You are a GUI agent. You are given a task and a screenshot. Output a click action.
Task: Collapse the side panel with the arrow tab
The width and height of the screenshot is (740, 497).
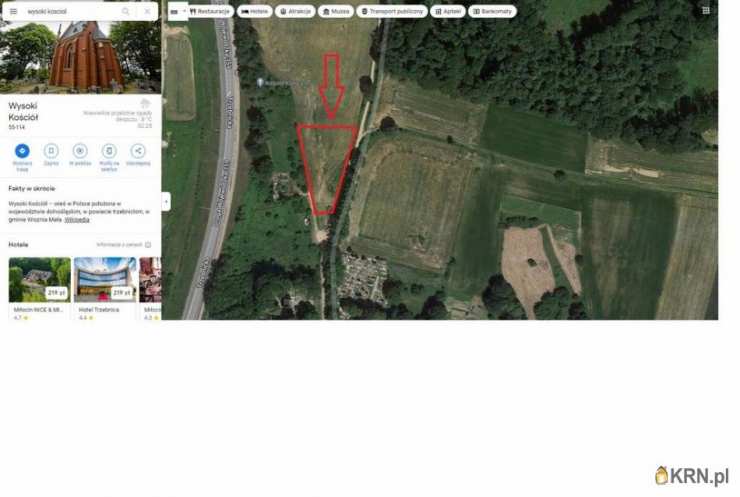pos(166,202)
